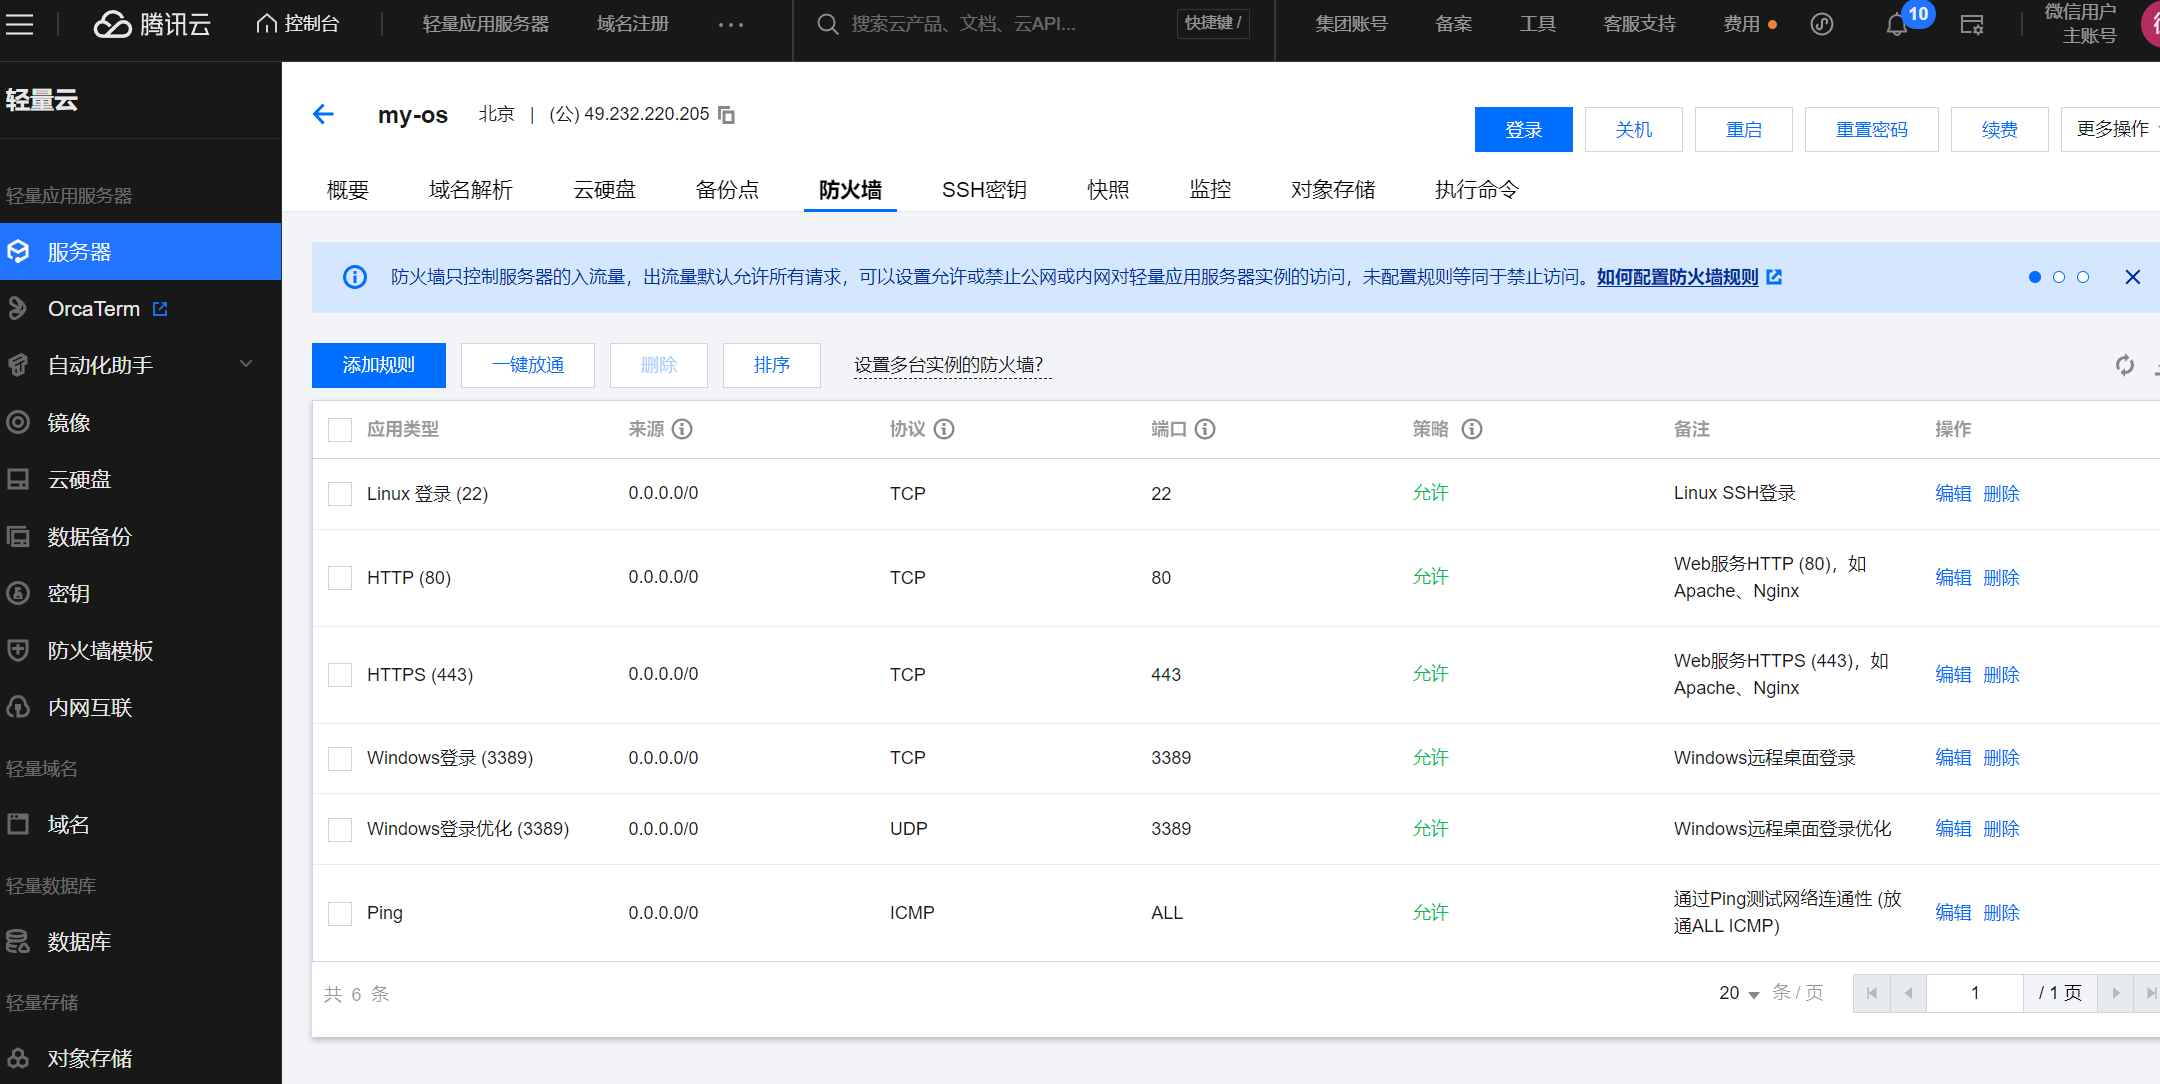Click the blue 登录 button

1524,129
